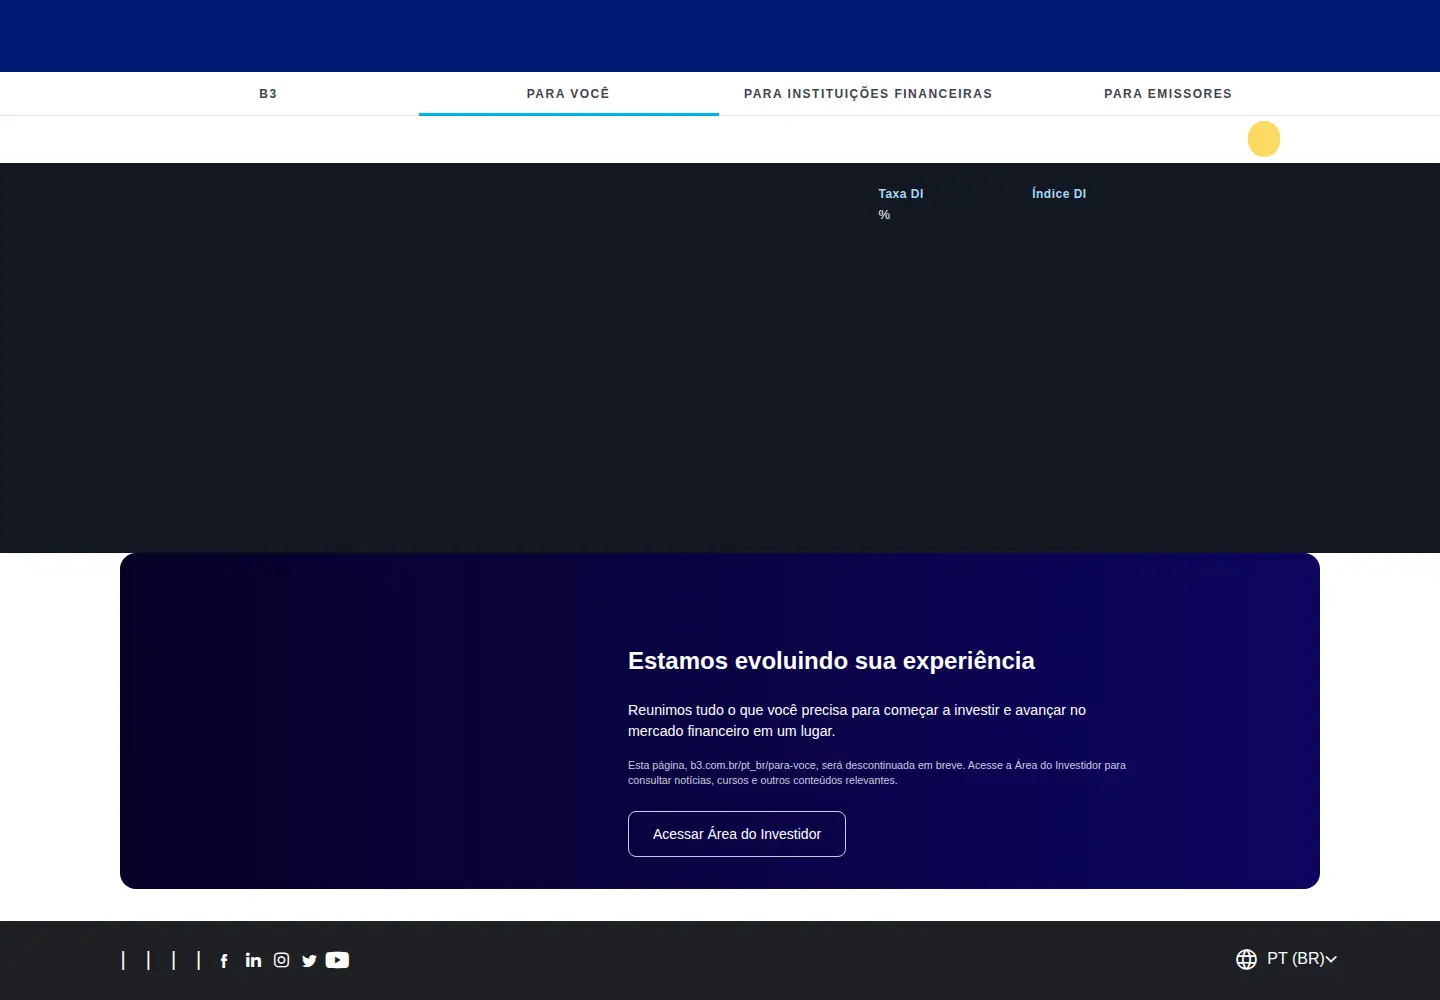Select the Para Você tab
This screenshot has height=1000, width=1440.
(568, 94)
